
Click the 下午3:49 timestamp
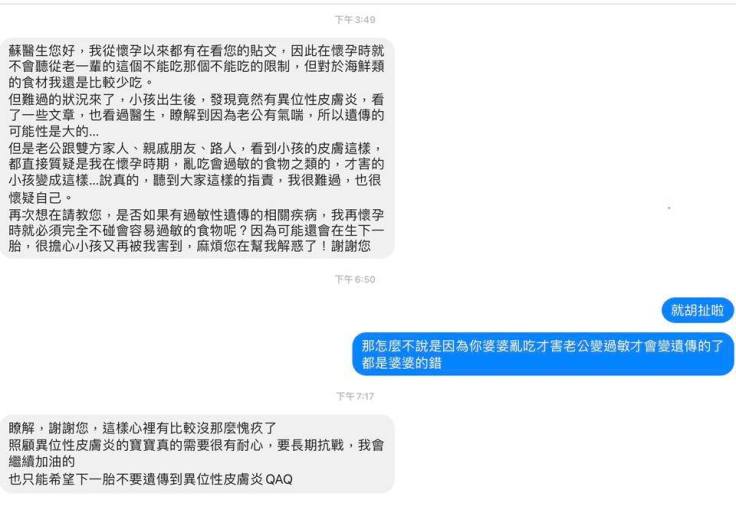pos(355,20)
